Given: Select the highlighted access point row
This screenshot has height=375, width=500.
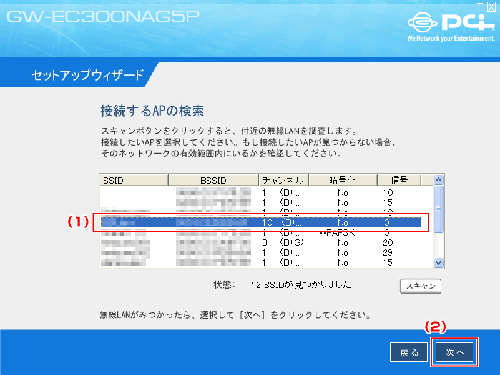Looking at the screenshot, I should point(261,222).
